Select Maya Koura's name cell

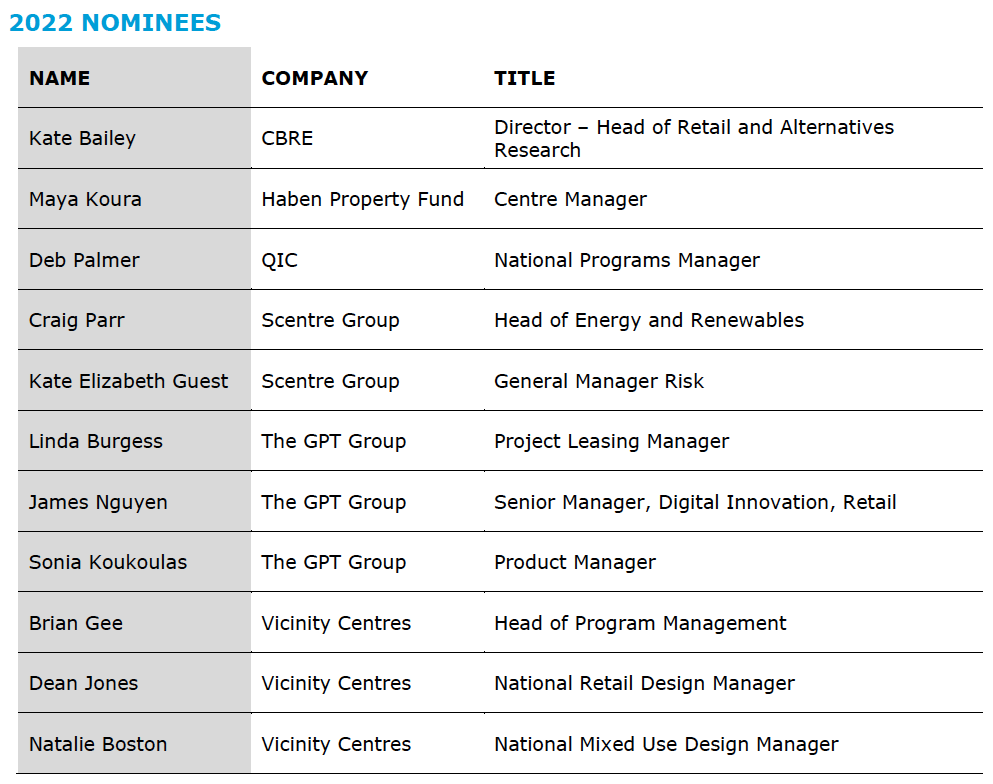pyautogui.click(x=85, y=200)
